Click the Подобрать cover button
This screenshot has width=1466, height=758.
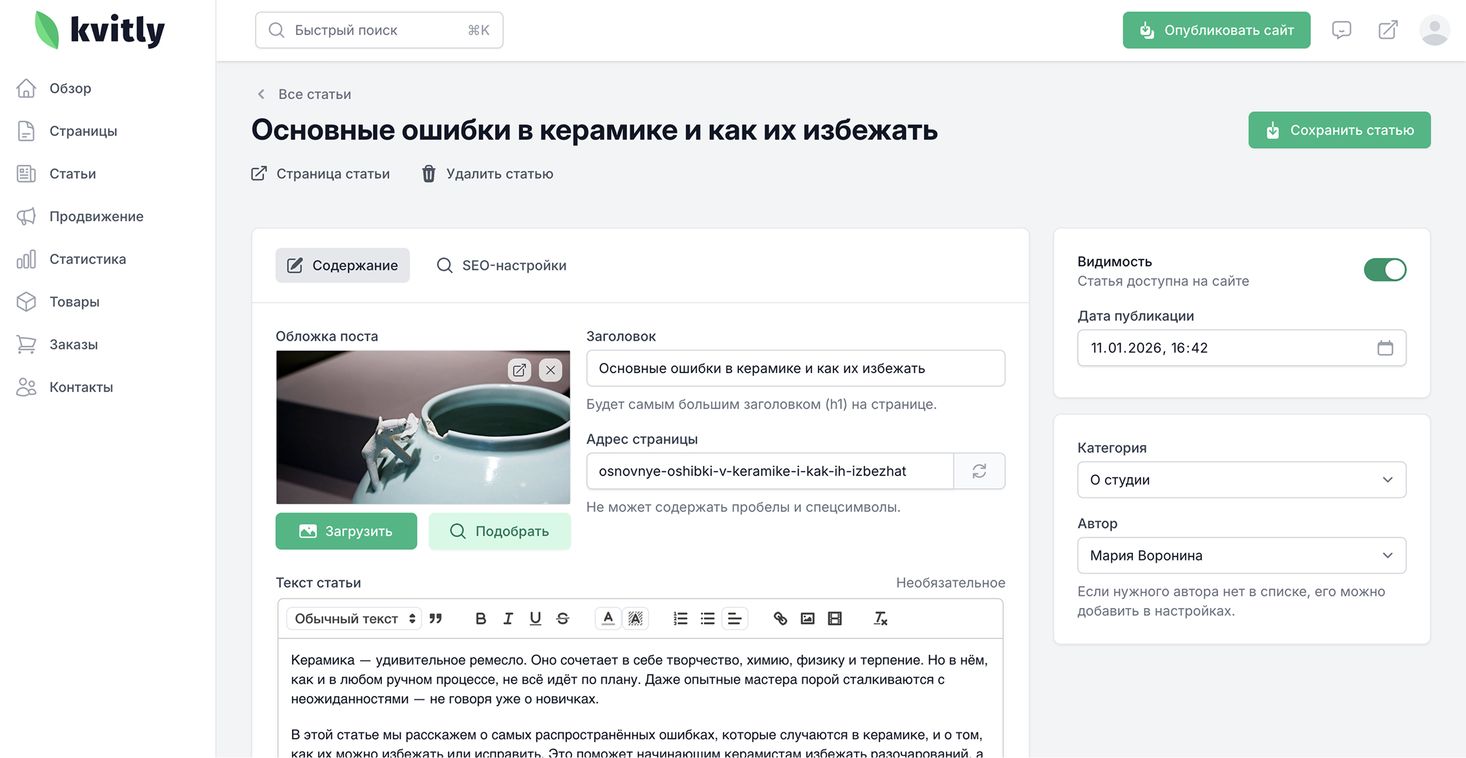pyautogui.click(x=500, y=531)
